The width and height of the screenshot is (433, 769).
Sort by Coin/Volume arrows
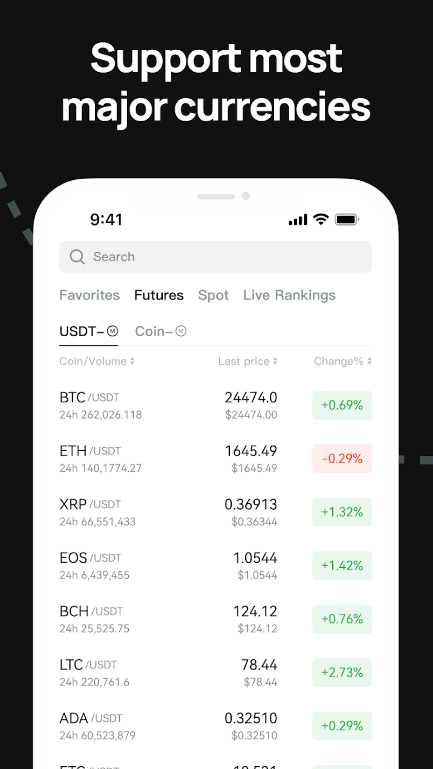tap(132, 361)
